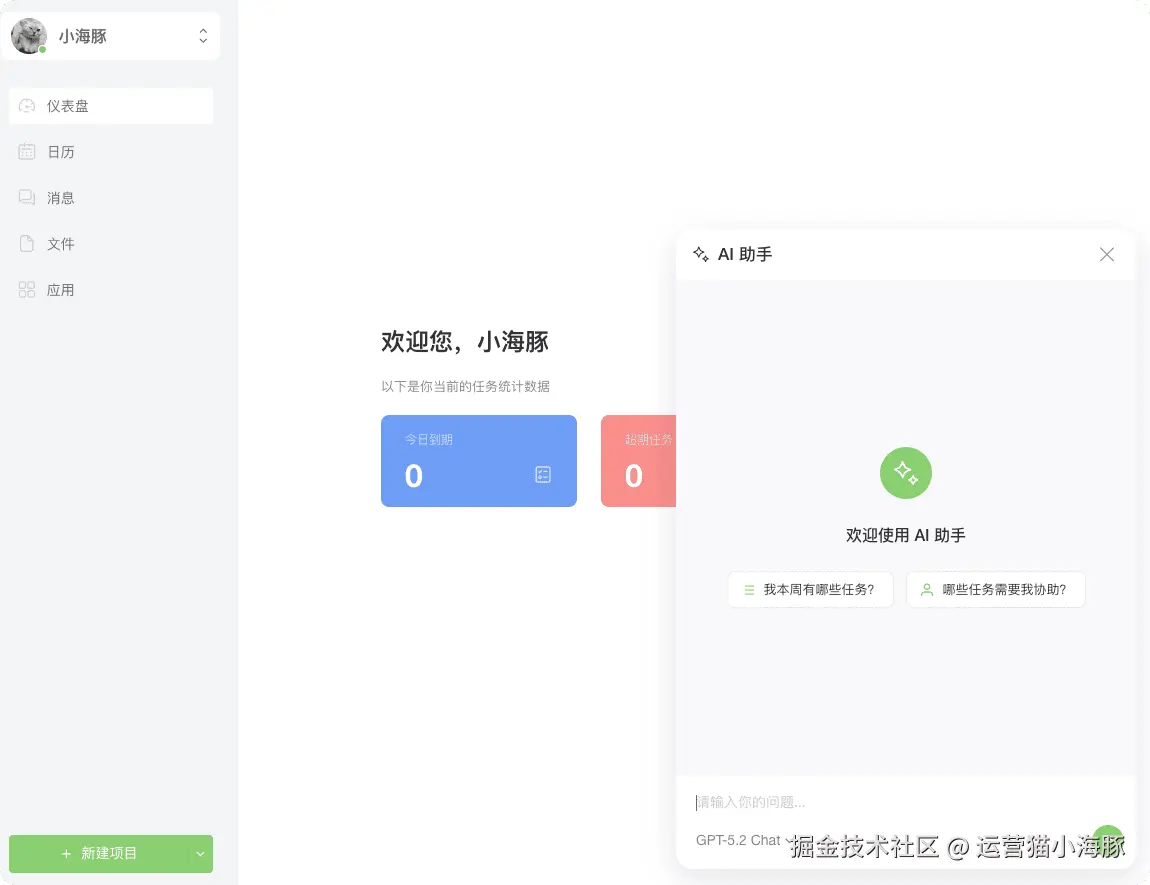Click the 以下是你当前的任务统计数据 subtitle

(x=466, y=386)
